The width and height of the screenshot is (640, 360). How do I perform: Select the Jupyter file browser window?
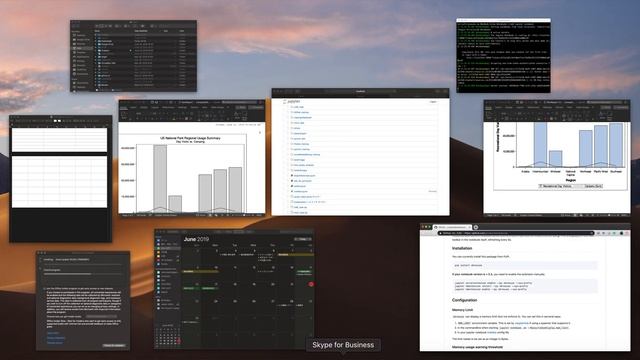coord(360,152)
